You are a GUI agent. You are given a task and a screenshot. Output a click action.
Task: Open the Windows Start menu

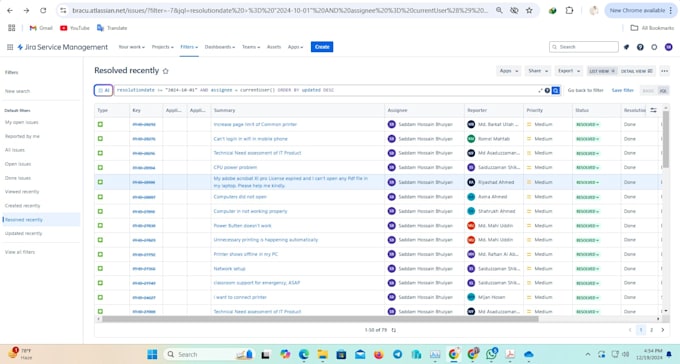(x=152, y=354)
